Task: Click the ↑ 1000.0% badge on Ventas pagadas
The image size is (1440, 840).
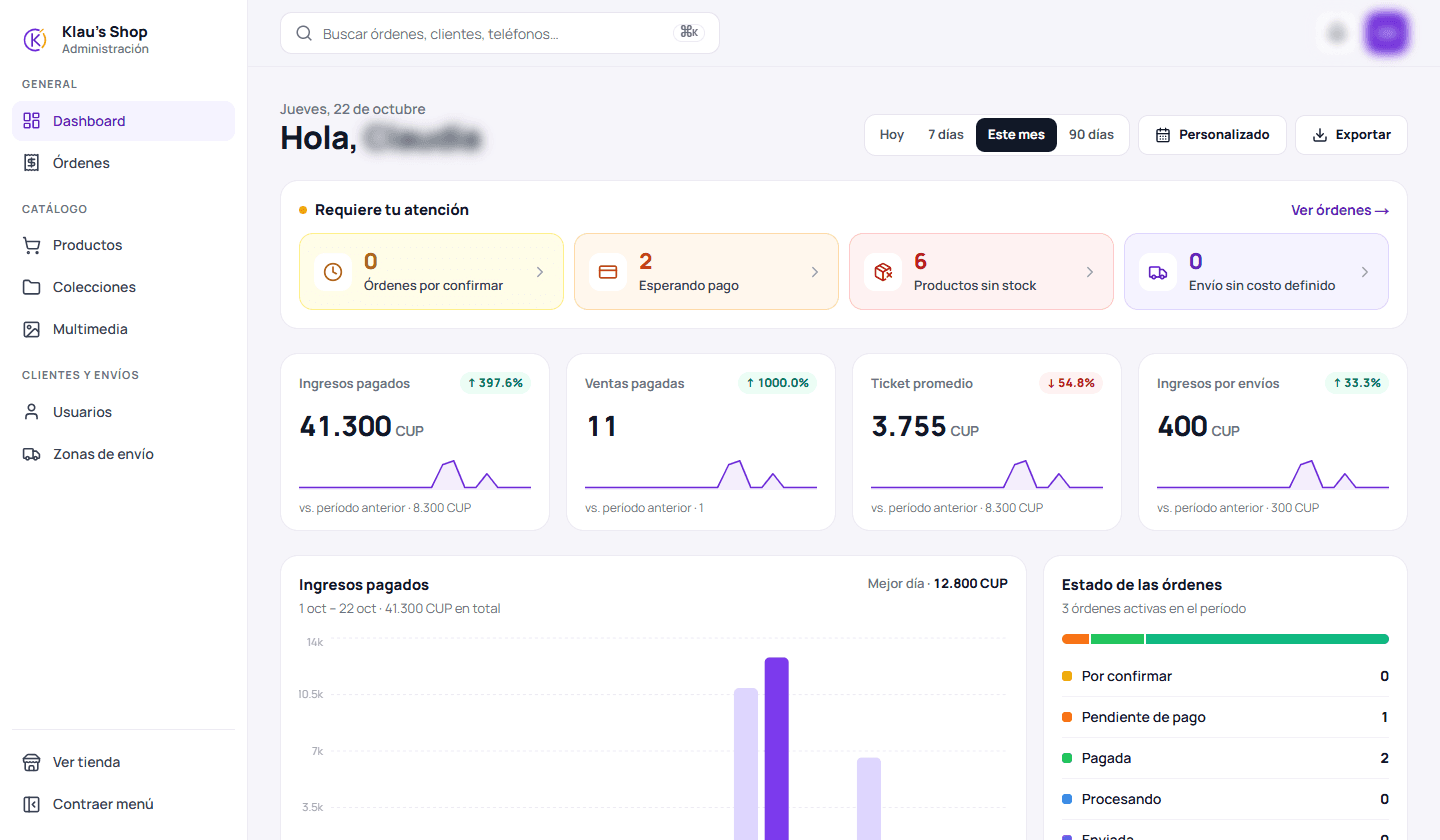Action: tap(777, 383)
